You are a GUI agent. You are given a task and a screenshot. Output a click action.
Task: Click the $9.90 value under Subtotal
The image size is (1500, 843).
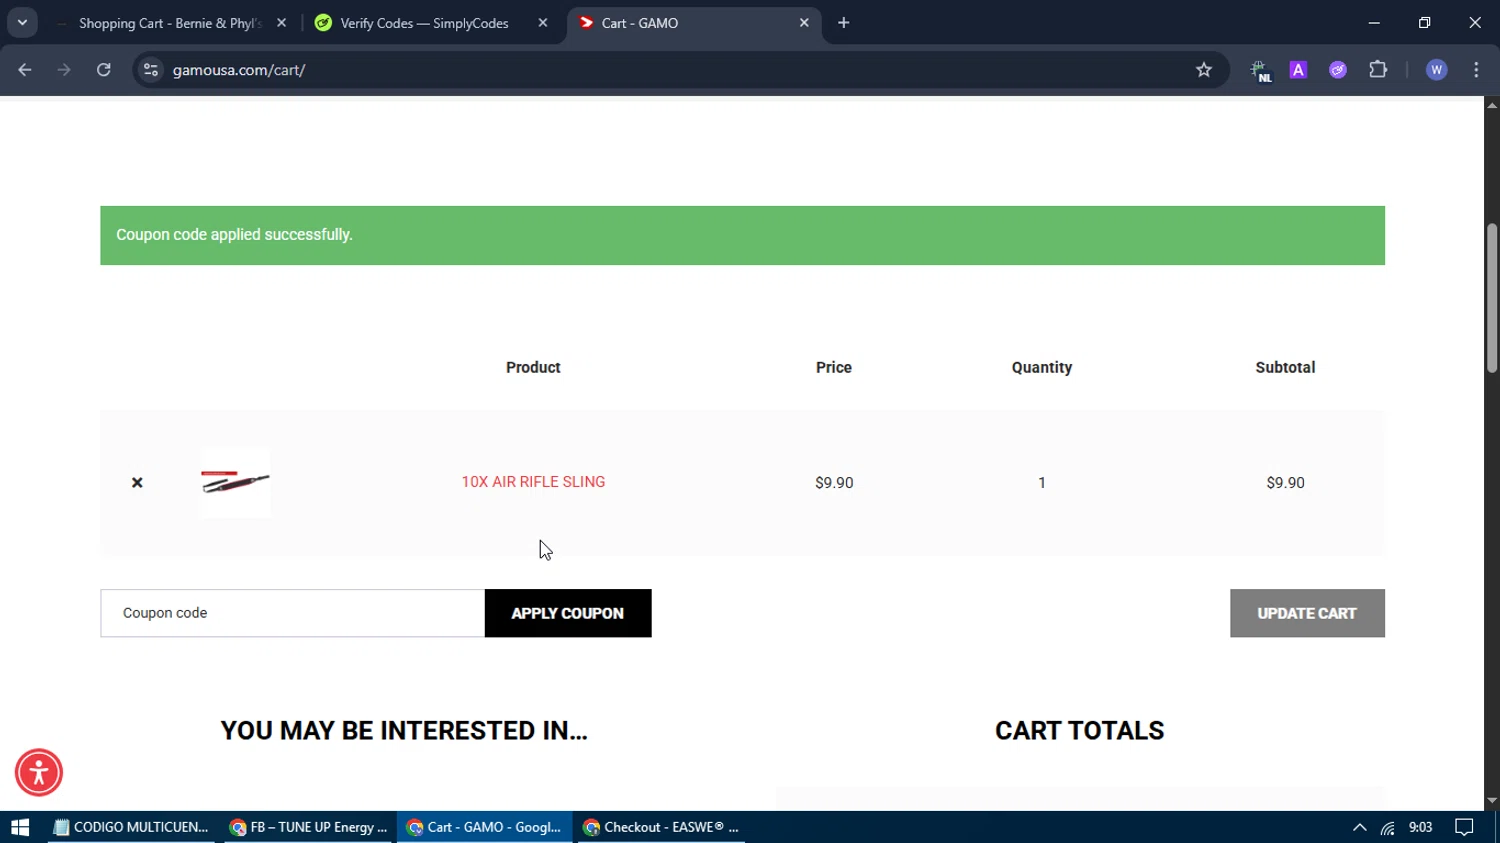[1285, 482]
